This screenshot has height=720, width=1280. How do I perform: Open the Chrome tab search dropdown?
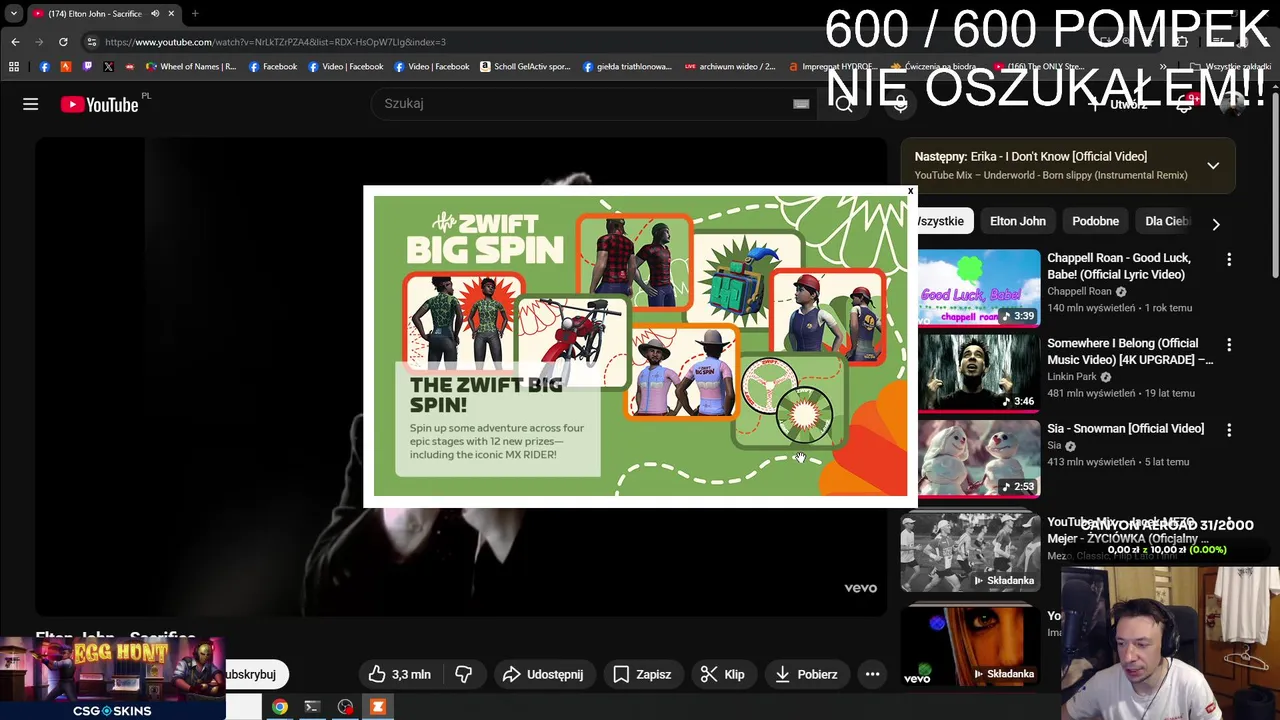14,14
